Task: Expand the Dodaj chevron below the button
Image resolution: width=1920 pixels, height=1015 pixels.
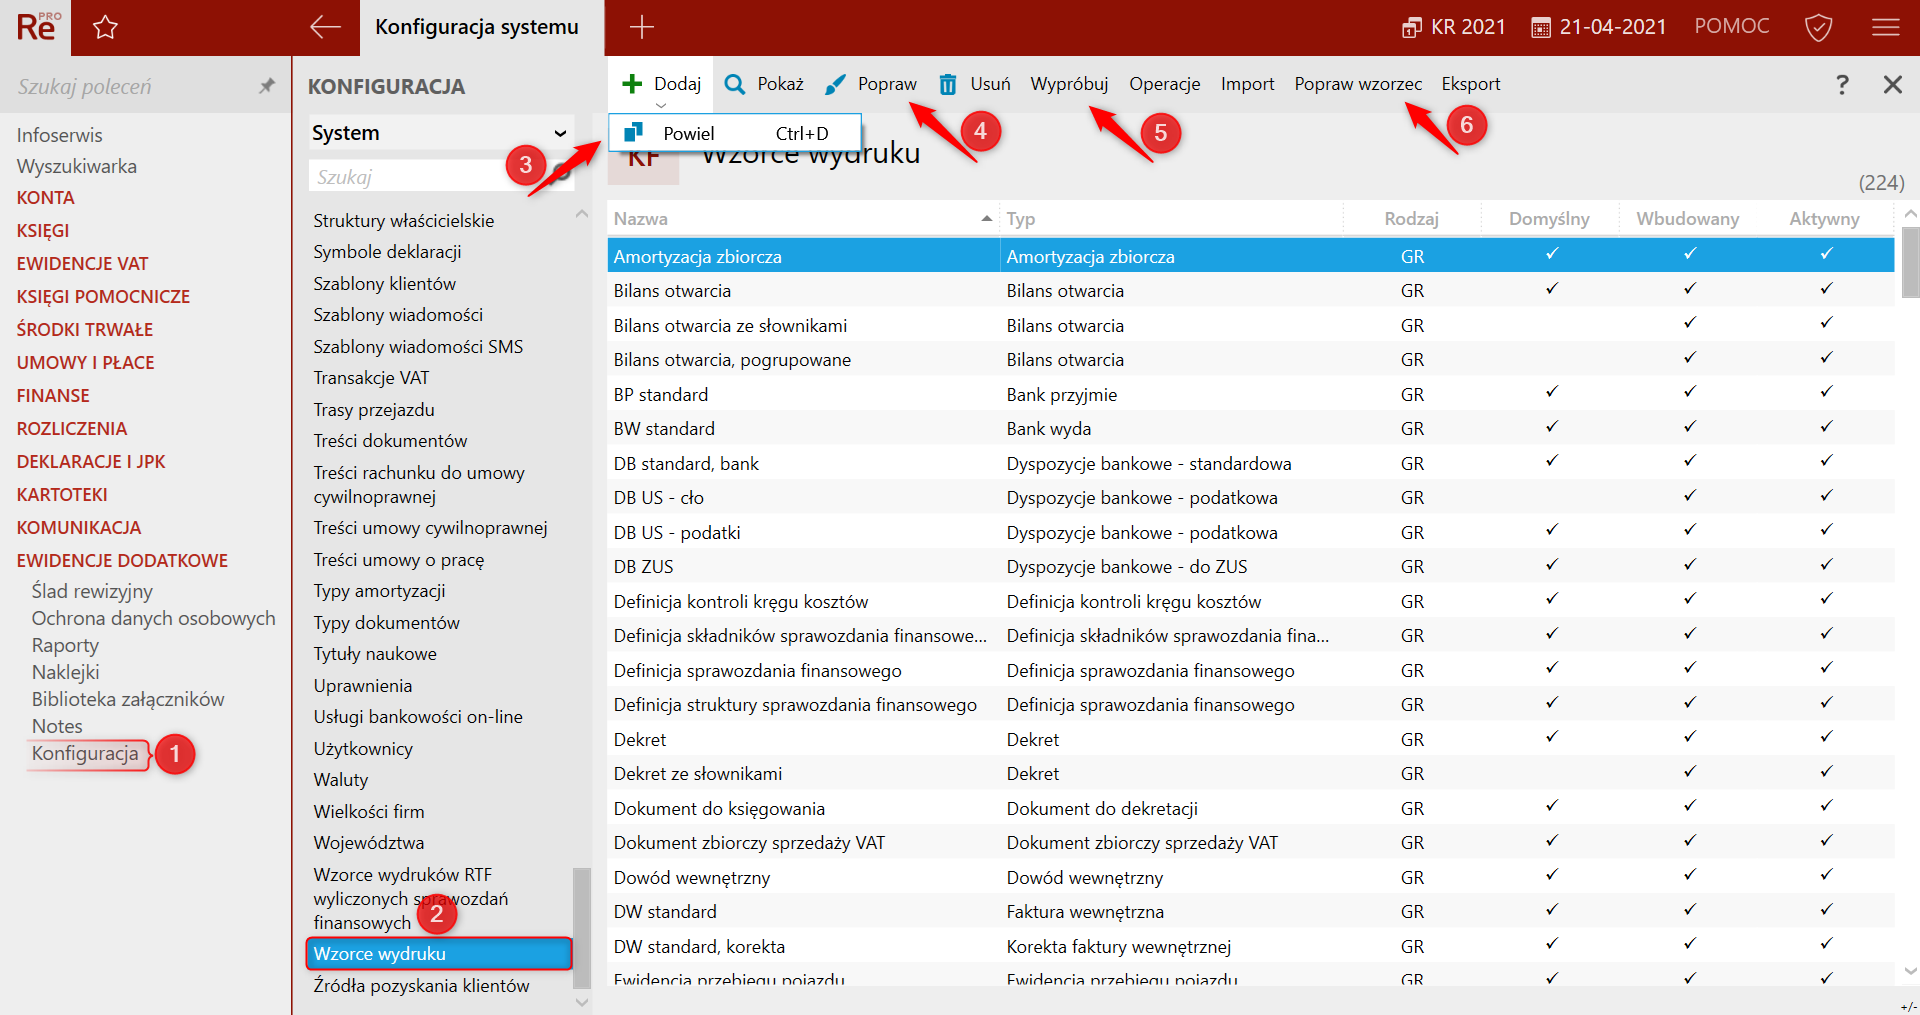Action: [661, 104]
